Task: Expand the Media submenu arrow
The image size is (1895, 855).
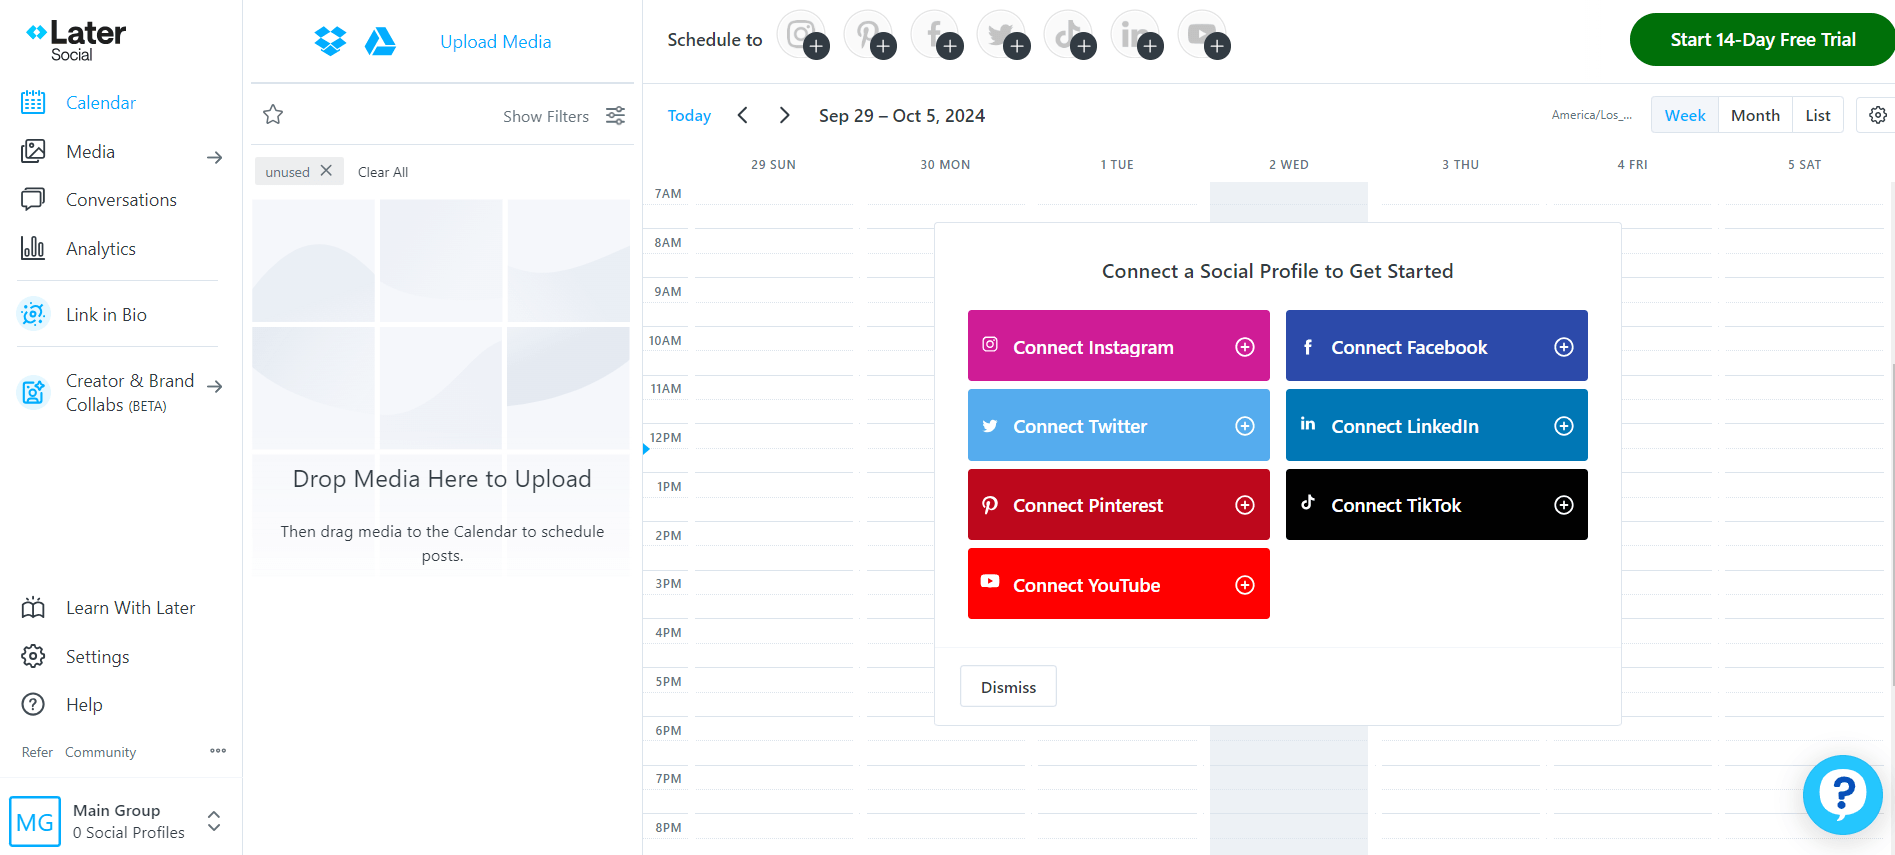Action: point(214,157)
